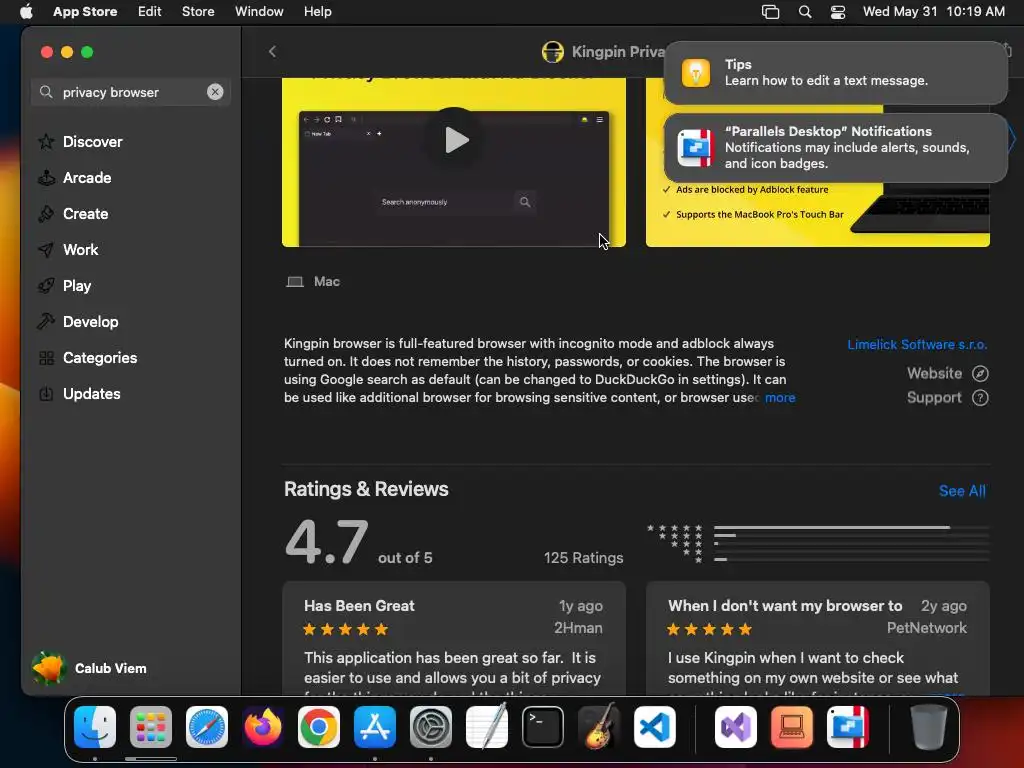The height and width of the screenshot is (768, 1024).
Task: Open TextEdit from the Dock
Action: click(487, 727)
